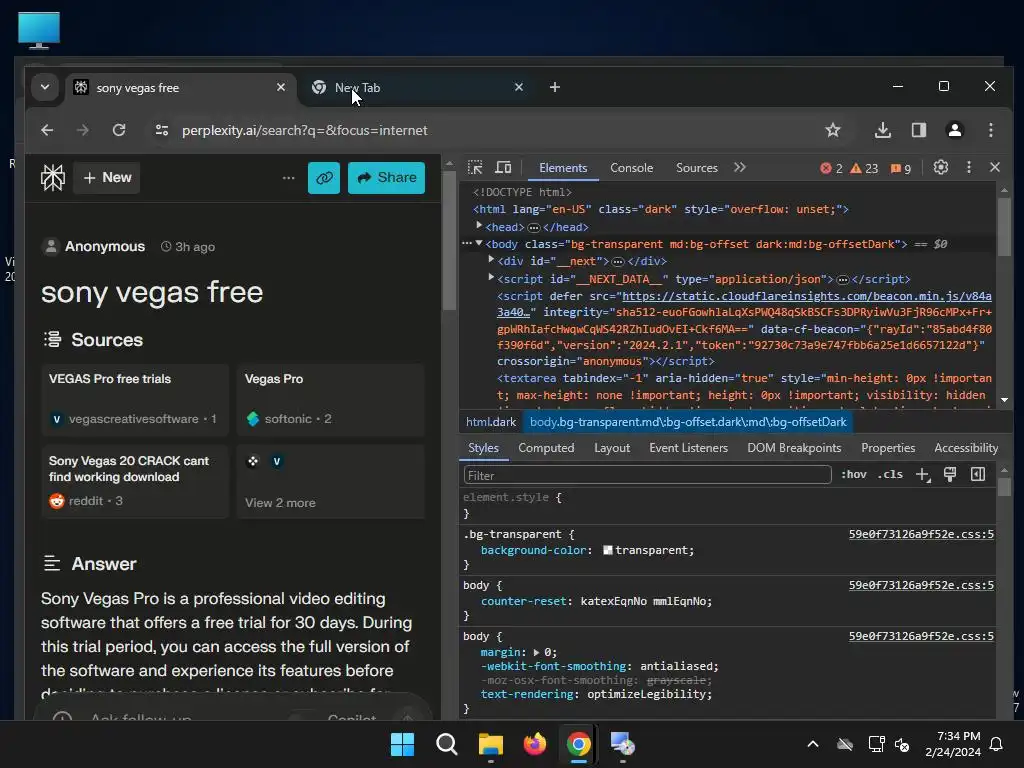Toggle the DevTools inspect element picker

[x=475, y=168]
